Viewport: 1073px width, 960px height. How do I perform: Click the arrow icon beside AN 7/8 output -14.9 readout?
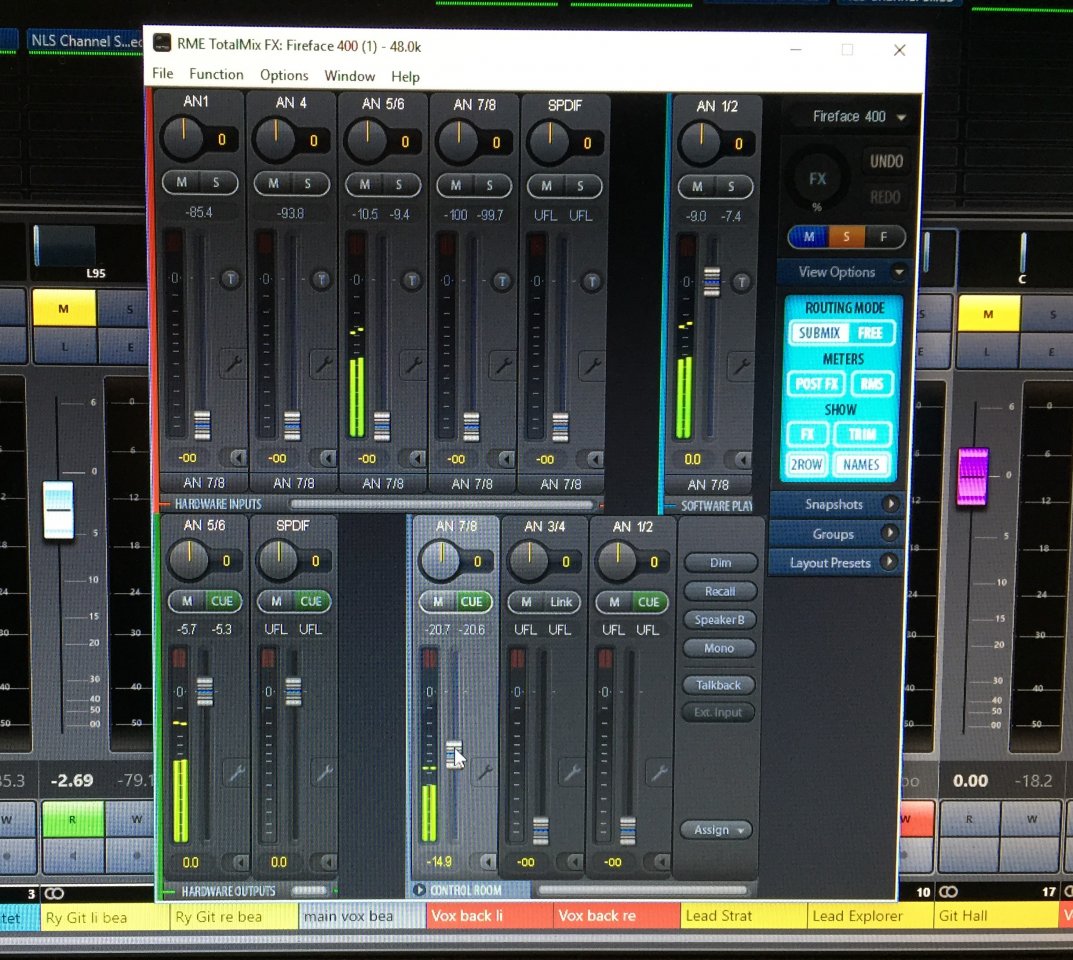(487, 861)
